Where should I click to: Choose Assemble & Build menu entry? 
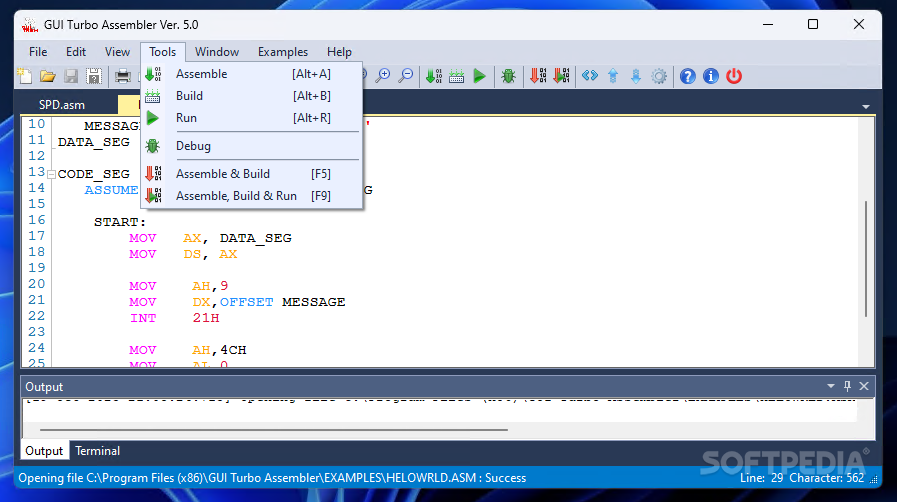252,174
